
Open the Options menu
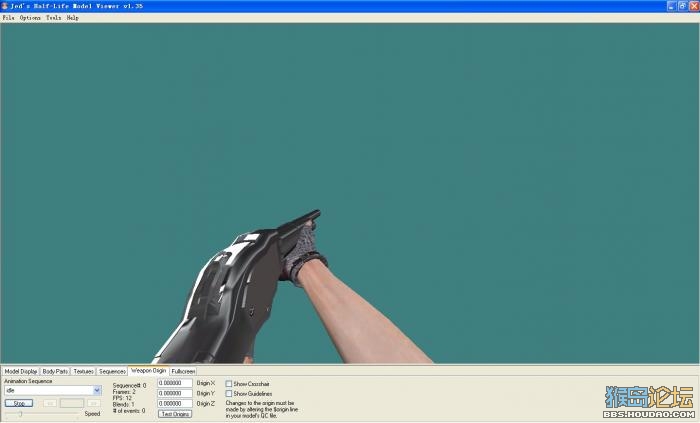pos(30,18)
